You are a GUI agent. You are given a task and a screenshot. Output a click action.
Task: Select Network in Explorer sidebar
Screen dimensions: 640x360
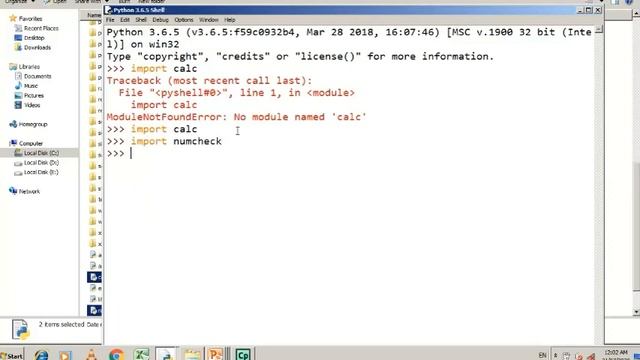coord(29,191)
